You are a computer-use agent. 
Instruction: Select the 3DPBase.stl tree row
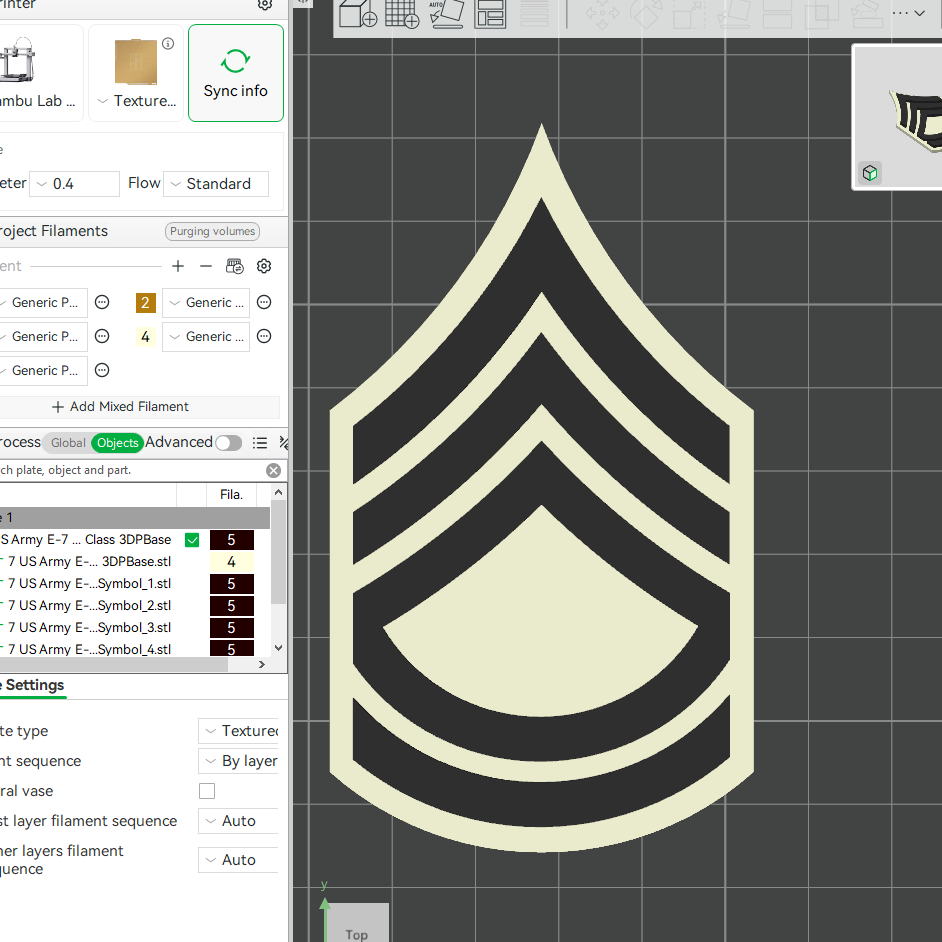click(x=89, y=562)
